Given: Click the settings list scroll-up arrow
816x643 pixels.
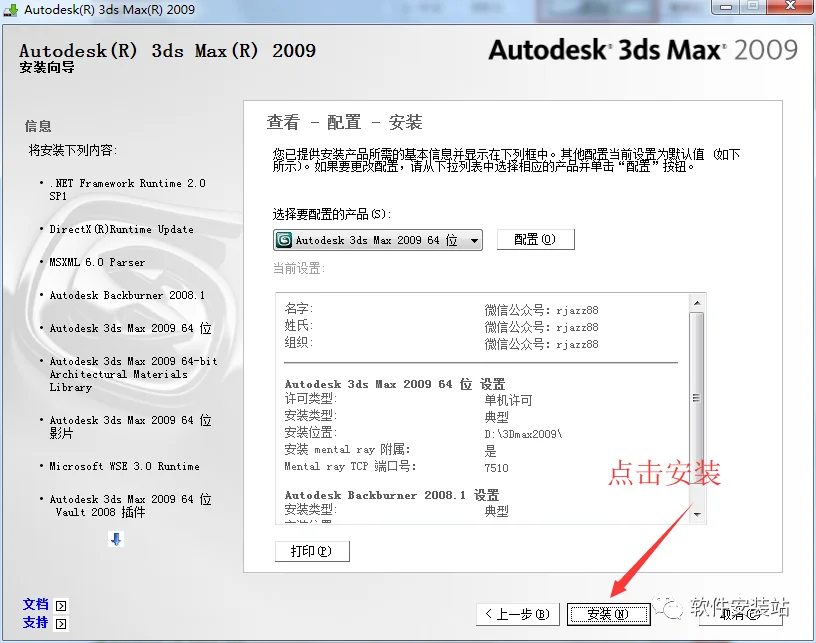Looking at the screenshot, I should tap(697, 303).
